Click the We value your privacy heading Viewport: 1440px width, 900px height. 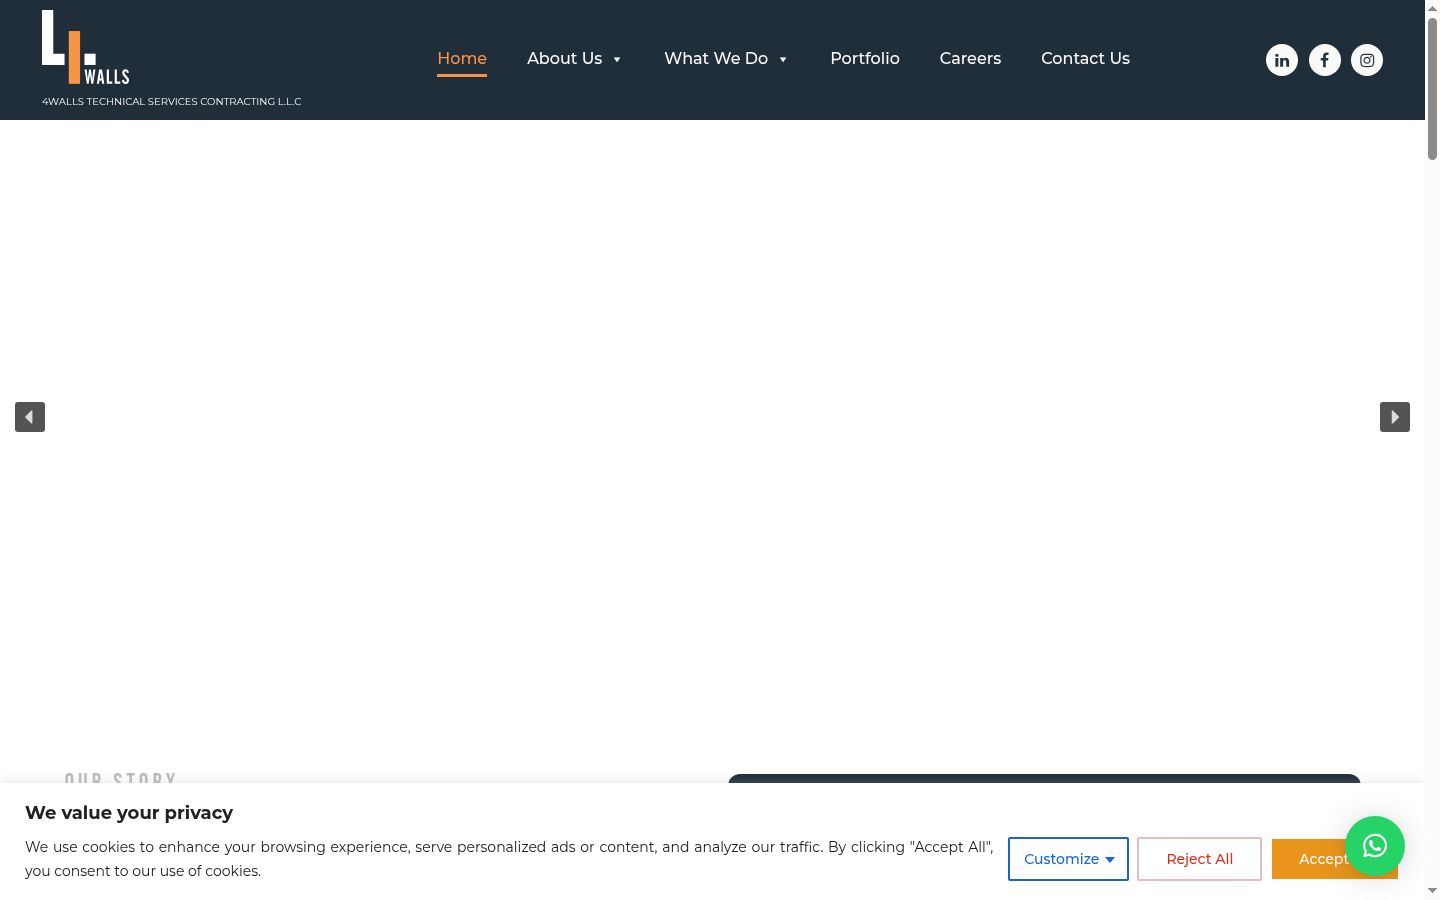coord(129,813)
